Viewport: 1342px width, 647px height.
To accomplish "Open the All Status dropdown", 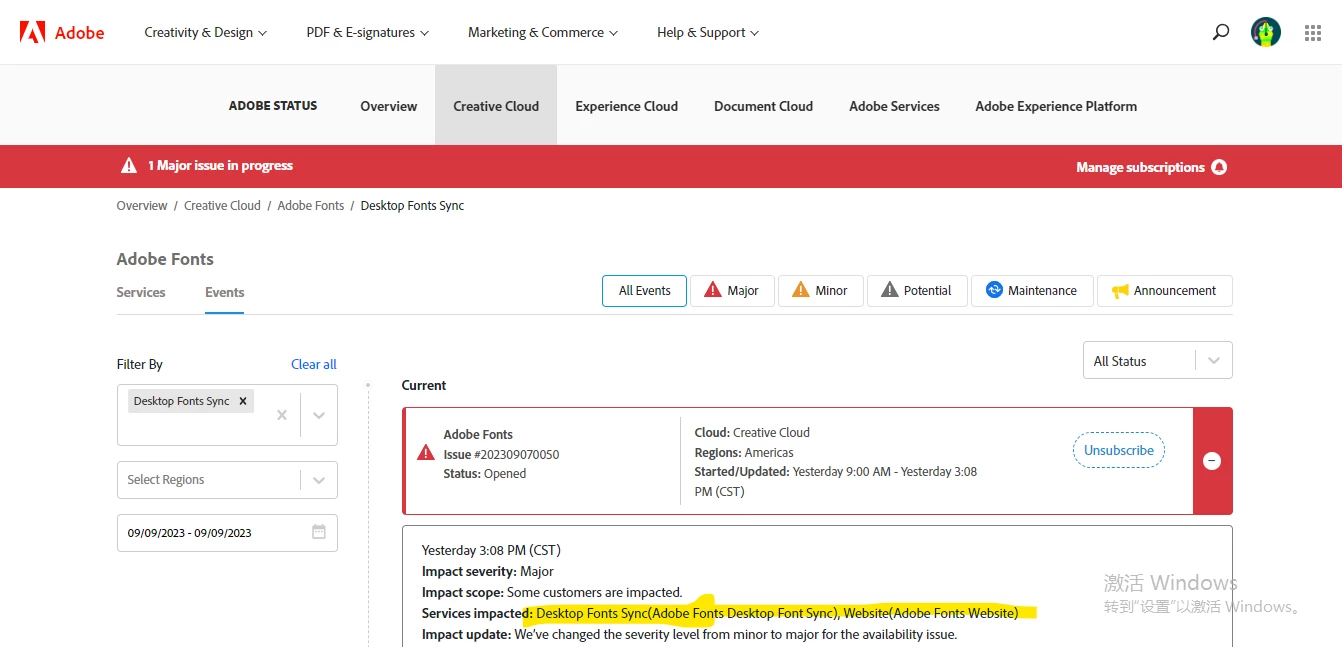I will [1158, 361].
